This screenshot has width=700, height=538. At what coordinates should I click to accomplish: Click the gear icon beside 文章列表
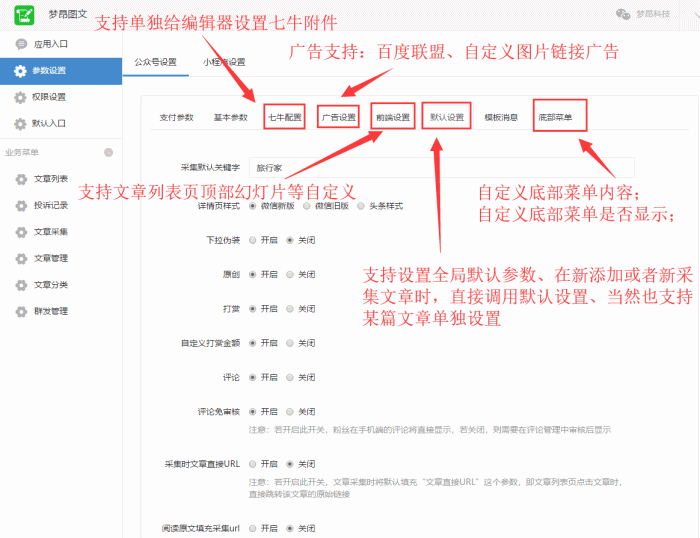click(x=21, y=179)
